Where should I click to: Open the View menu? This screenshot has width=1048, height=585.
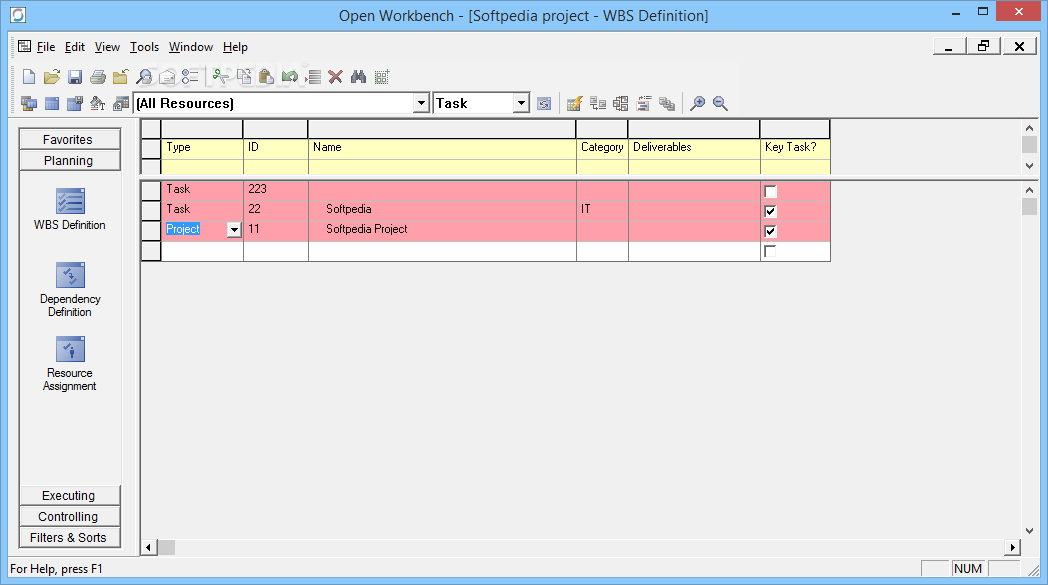coord(107,47)
